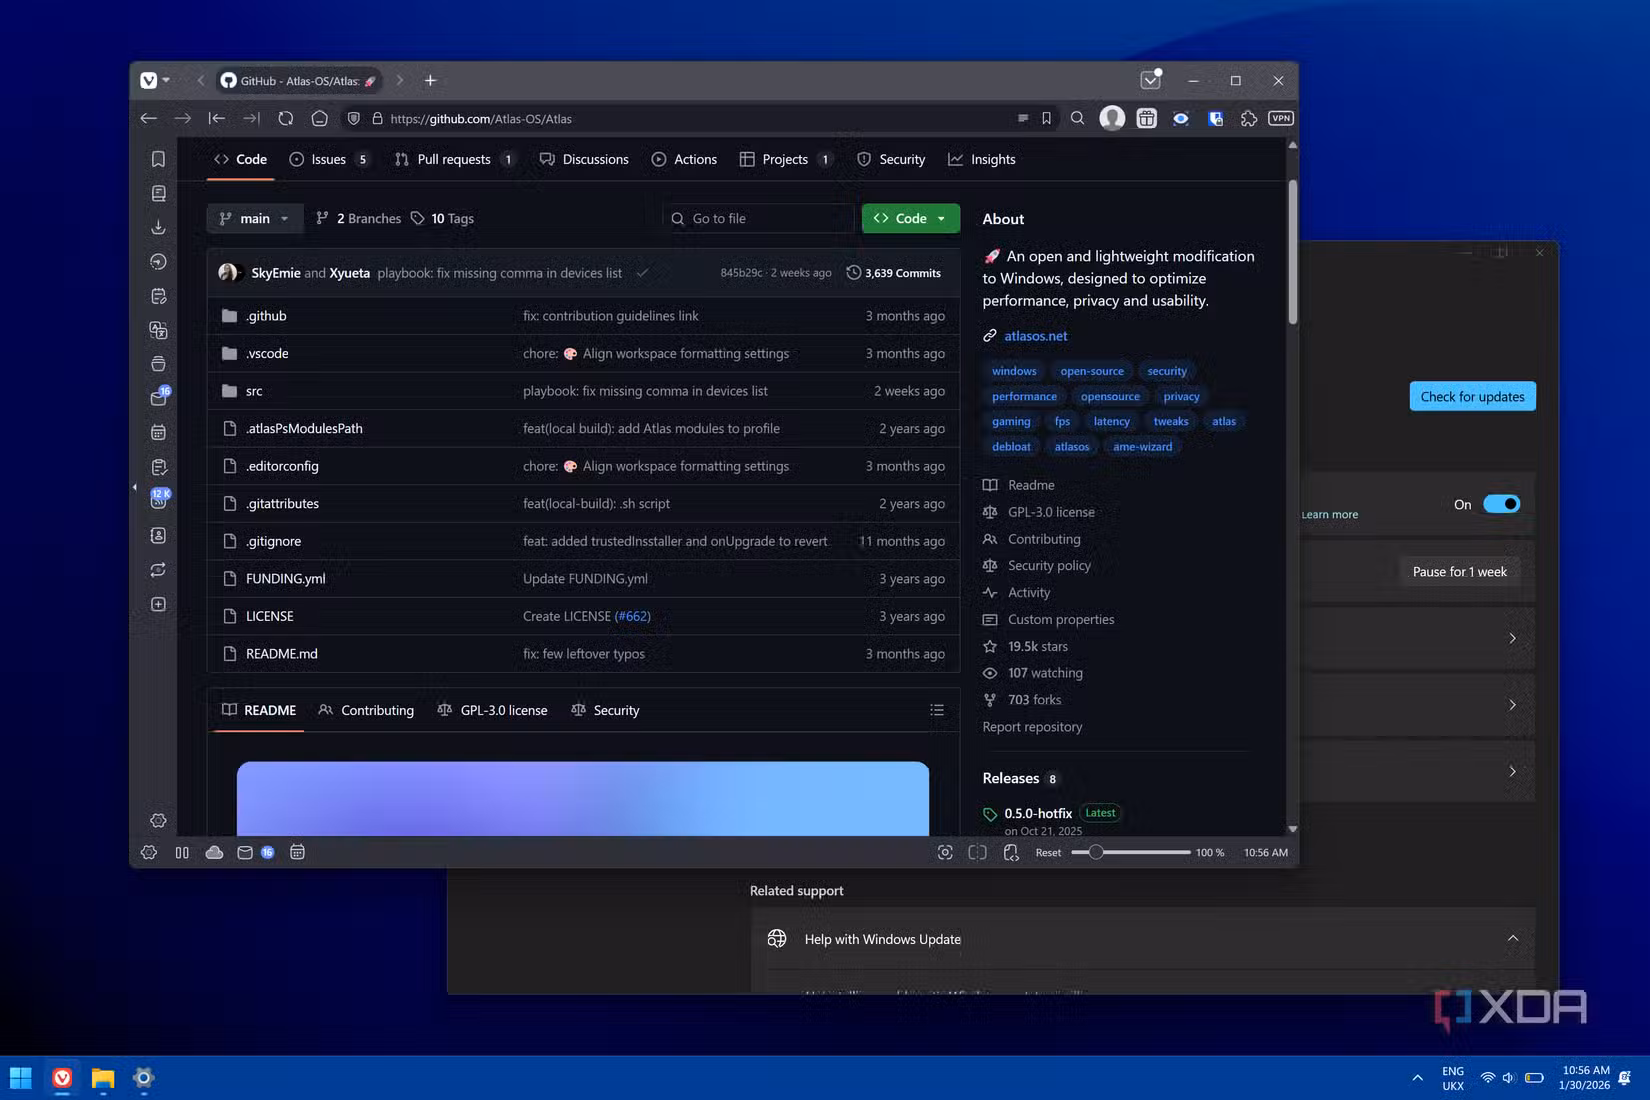The width and height of the screenshot is (1650, 1100).
Task: Open History panel in sidebar
Action: tap(158, 262)
